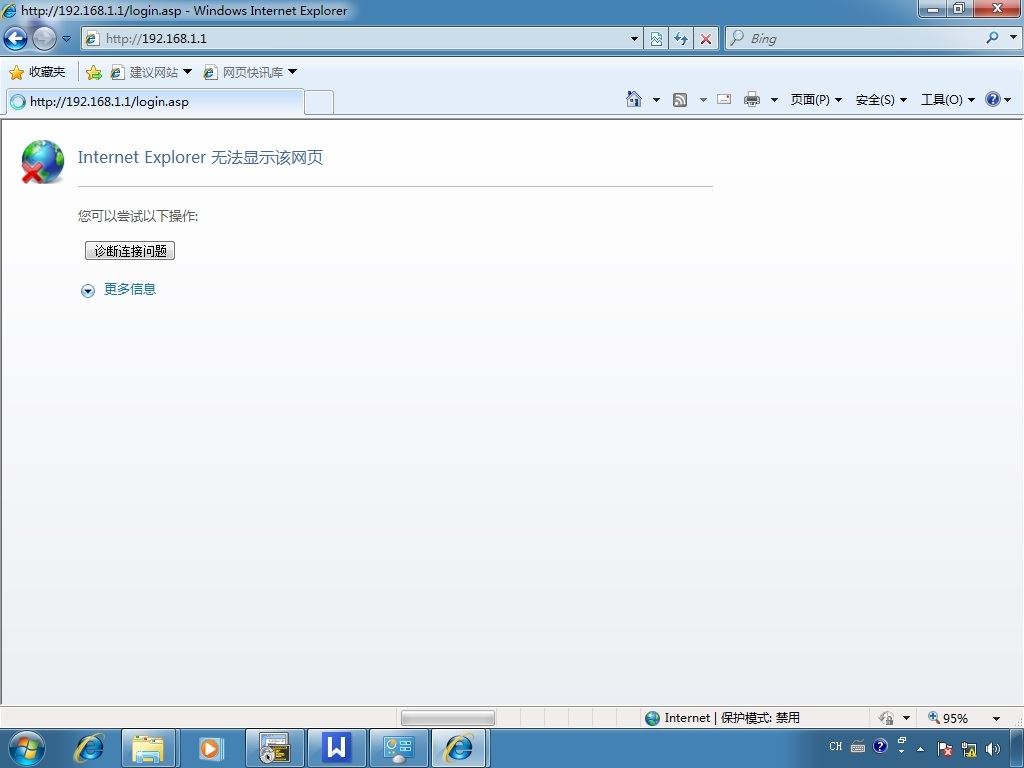Screen dimensions: 1024x768
Task: Click the 95% zoom level button
Action: 948,718
